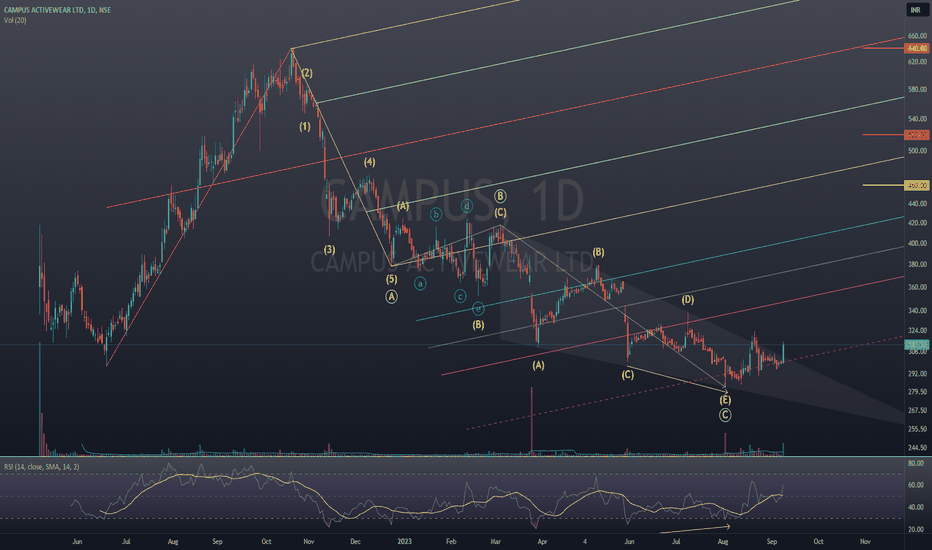
Task: Select the yellow horizontal line at 460.00
Action: point(883,186)
